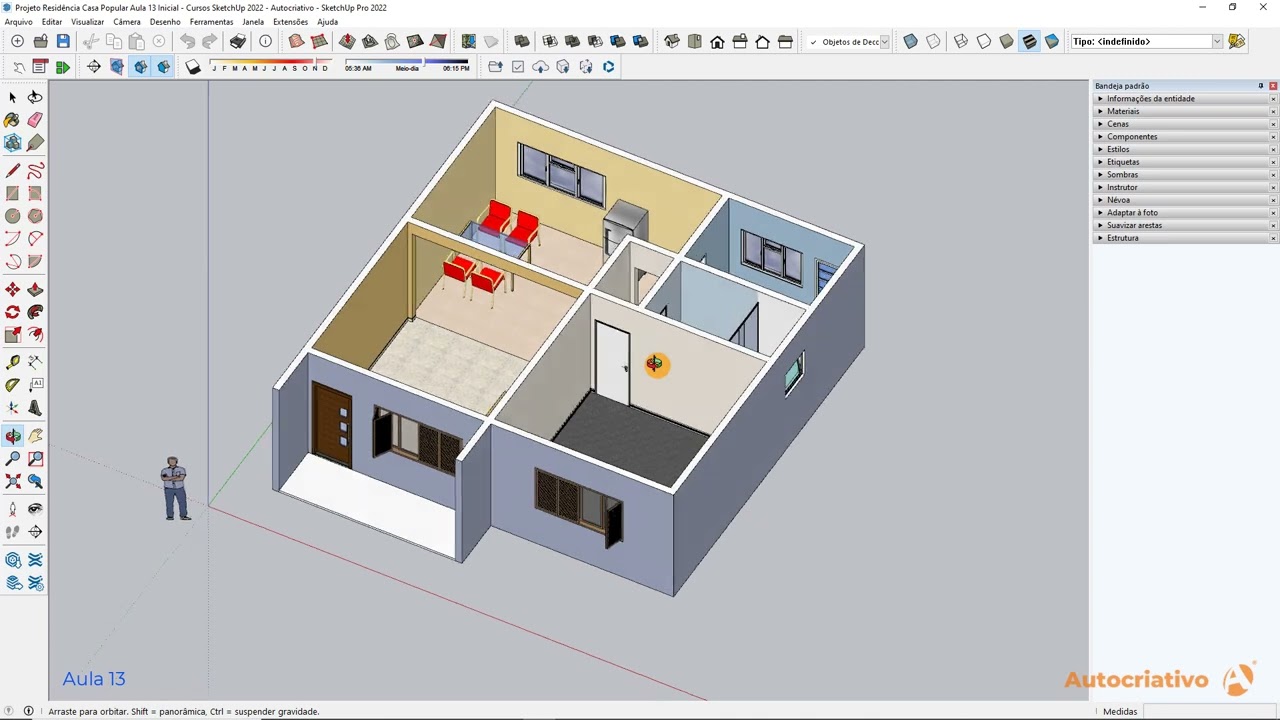The image size is (1280, 720).
Task: Close the Instrutor panel
Action: pos(1273,187)
